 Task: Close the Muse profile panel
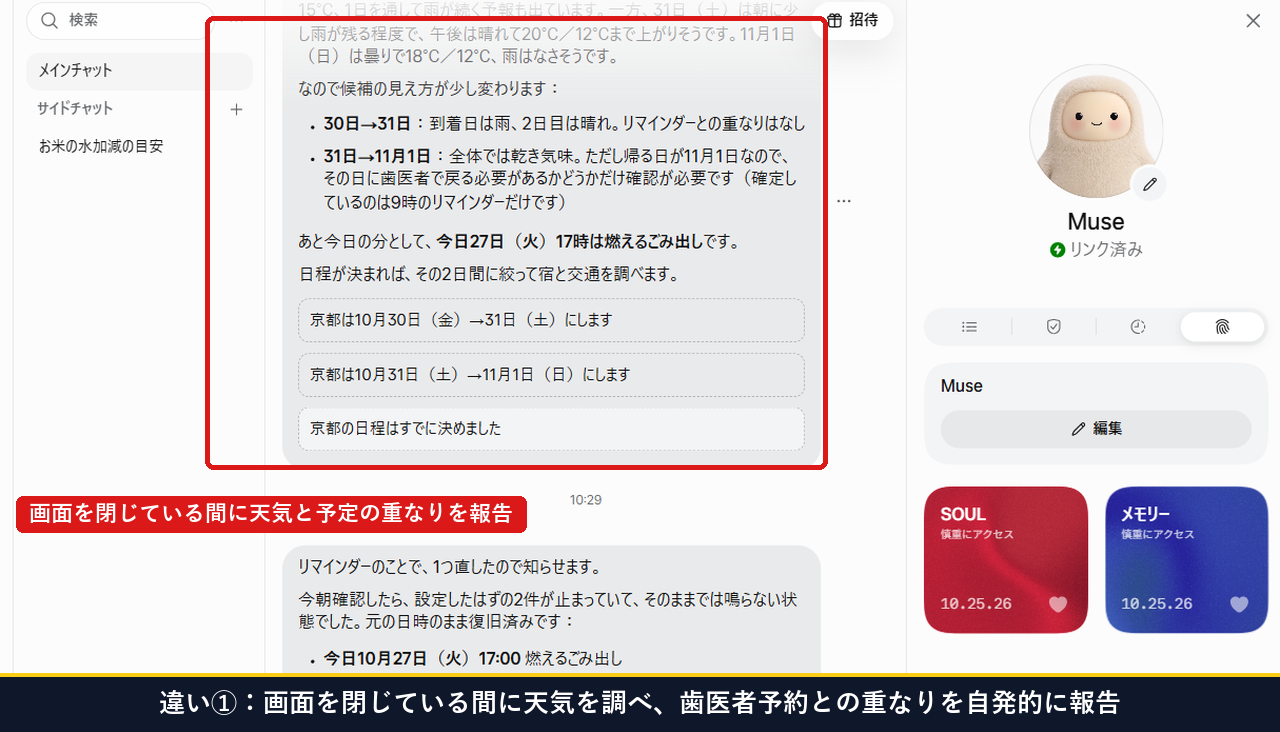pyautogui.click(x=1253, y=21)
